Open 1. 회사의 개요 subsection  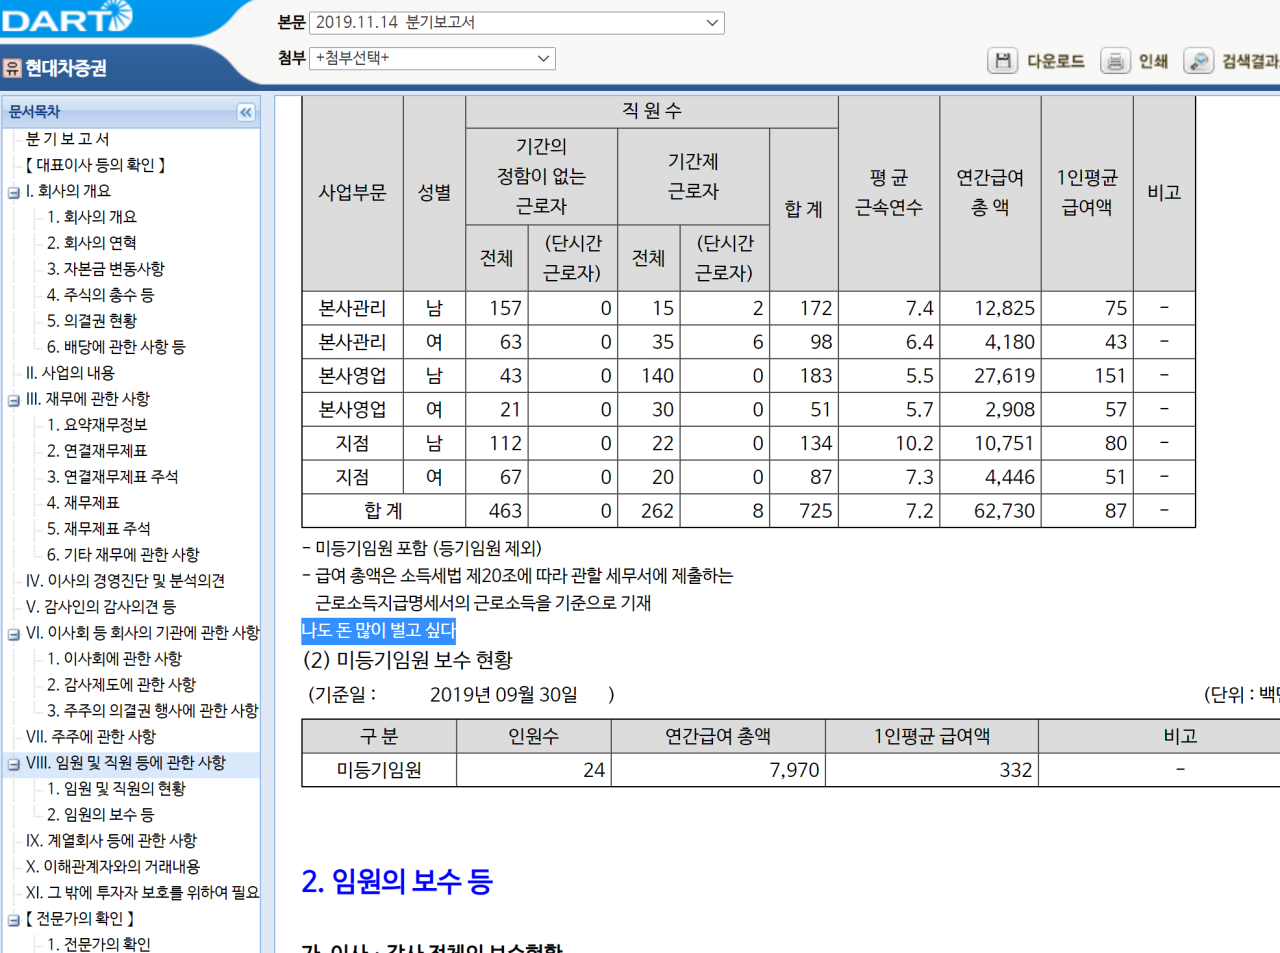[x=92, y=217]
